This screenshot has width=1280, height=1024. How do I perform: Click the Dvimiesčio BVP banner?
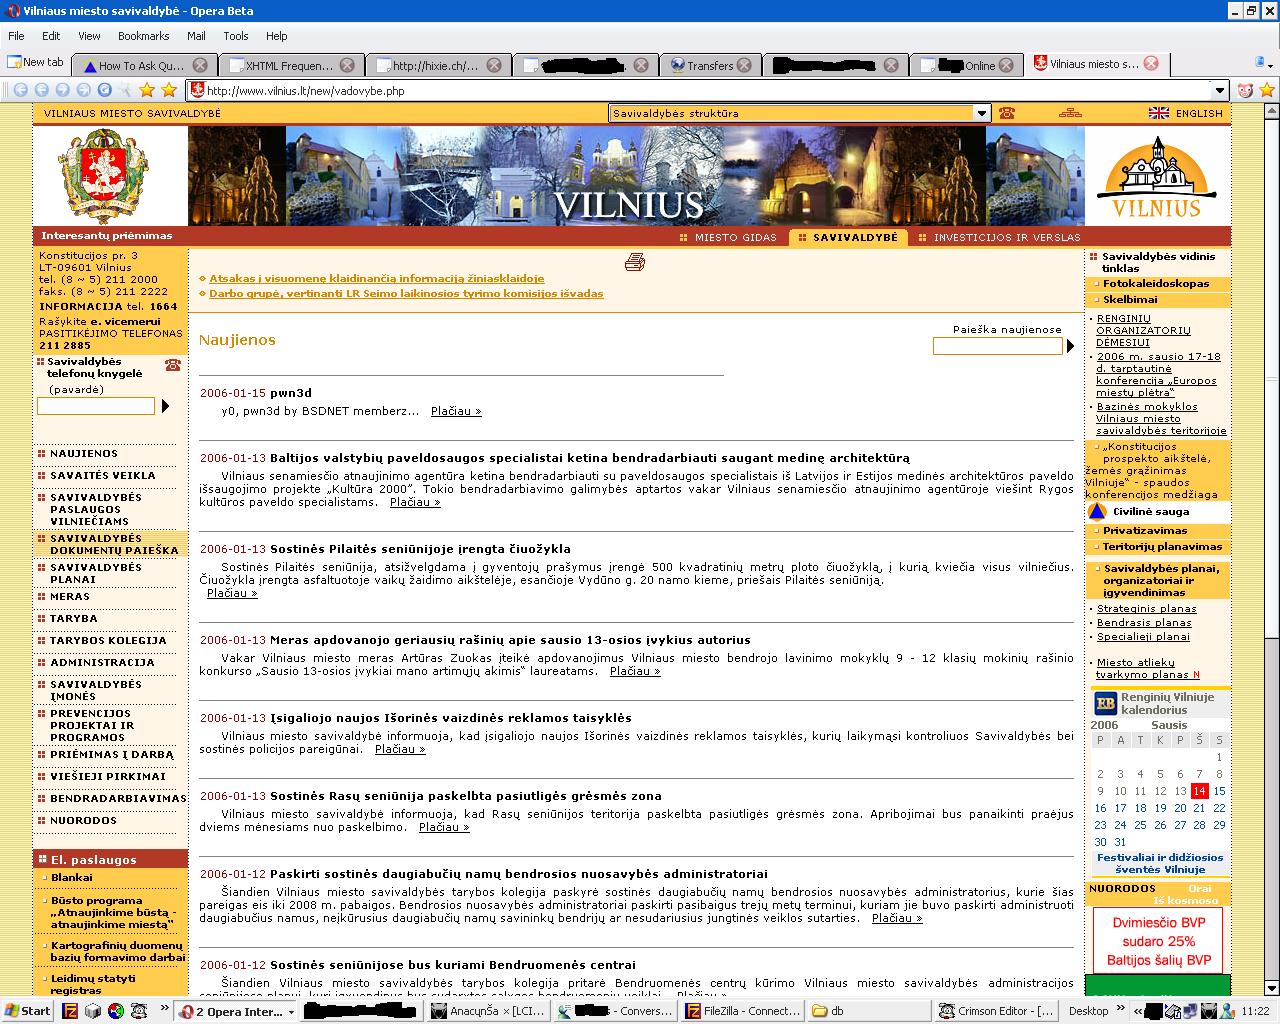(x=1158, y=941)
